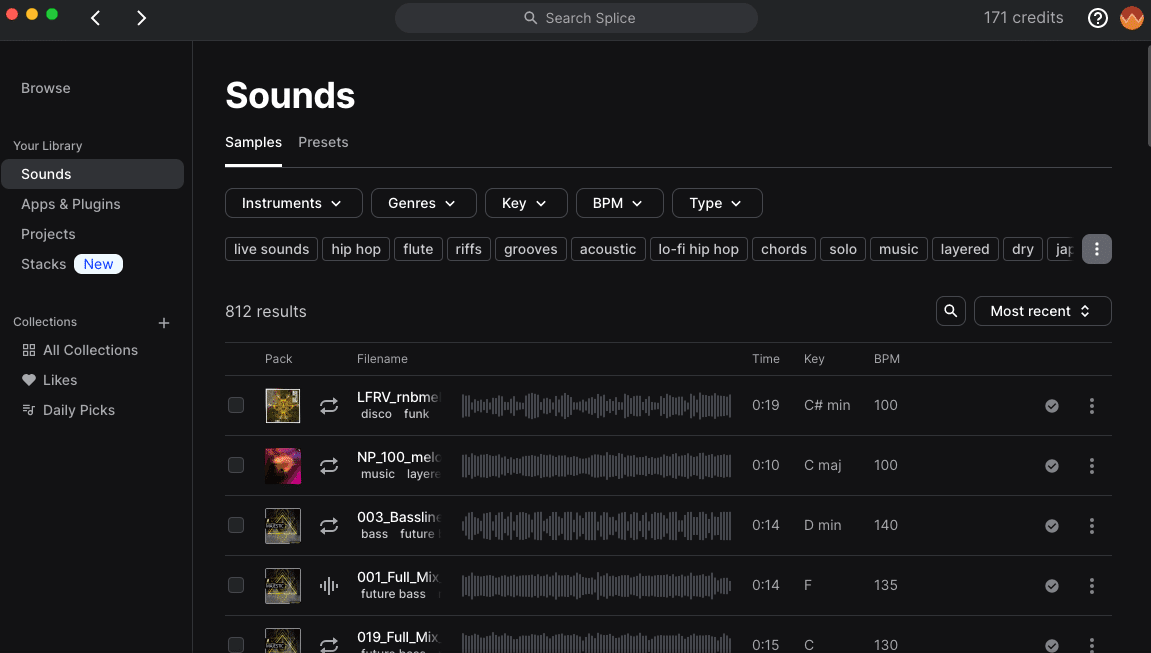Open Stacks in the sidebar
Viewport: 1151px width, 653px height.
(43, 264)
